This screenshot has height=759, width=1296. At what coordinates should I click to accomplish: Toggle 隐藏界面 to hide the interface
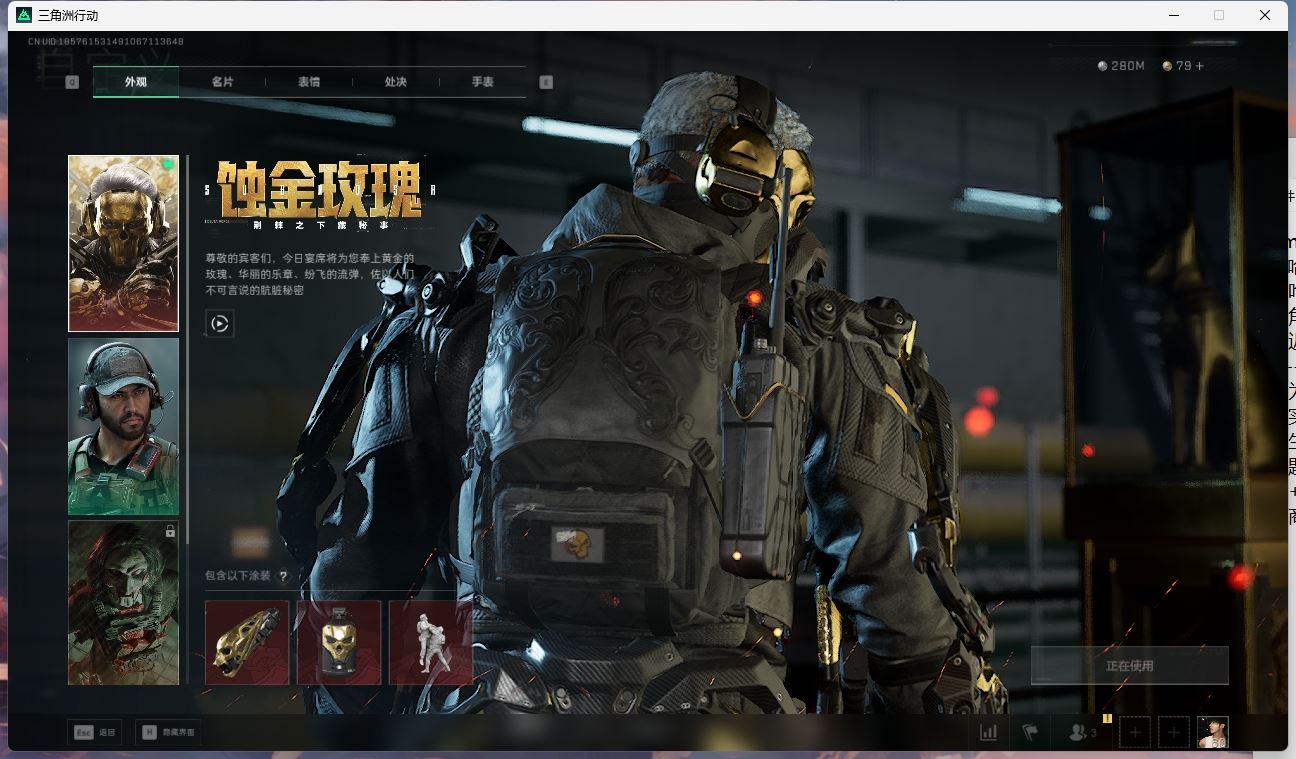(x=168, y=732)
